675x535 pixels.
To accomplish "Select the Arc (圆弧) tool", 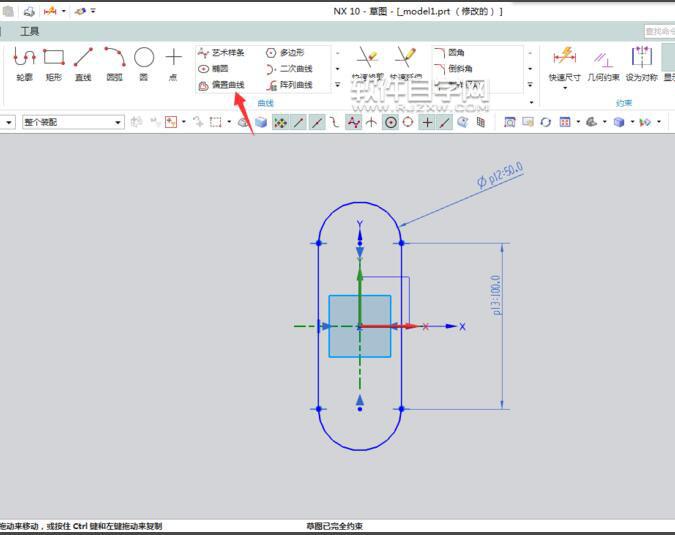I will pyautogui.click(x=115, y=64).
